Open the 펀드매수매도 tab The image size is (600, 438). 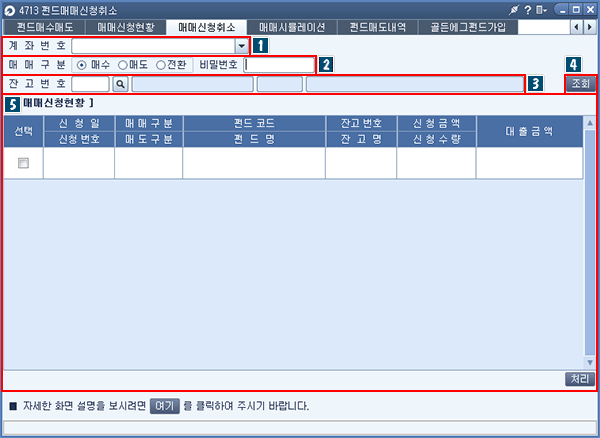pos(45,28)
